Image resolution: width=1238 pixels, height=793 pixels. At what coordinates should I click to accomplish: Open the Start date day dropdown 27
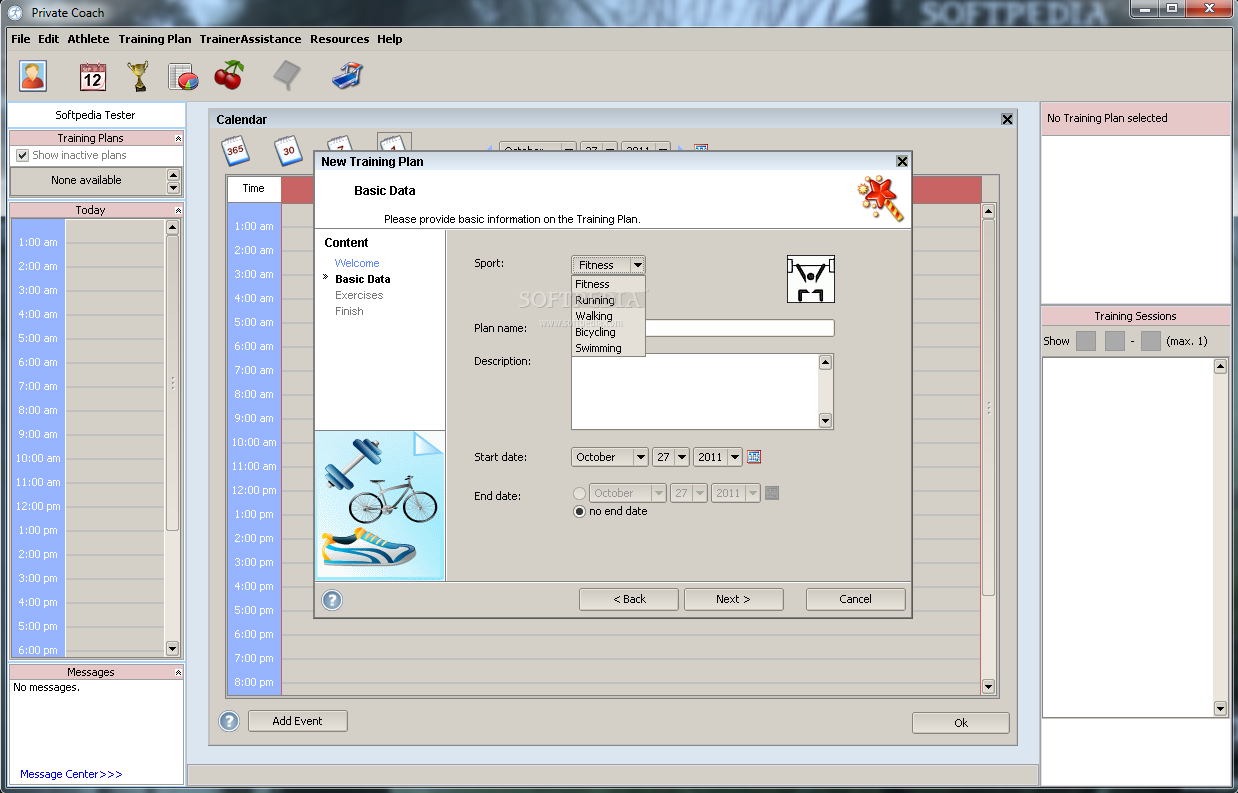[x=671, y=457]
